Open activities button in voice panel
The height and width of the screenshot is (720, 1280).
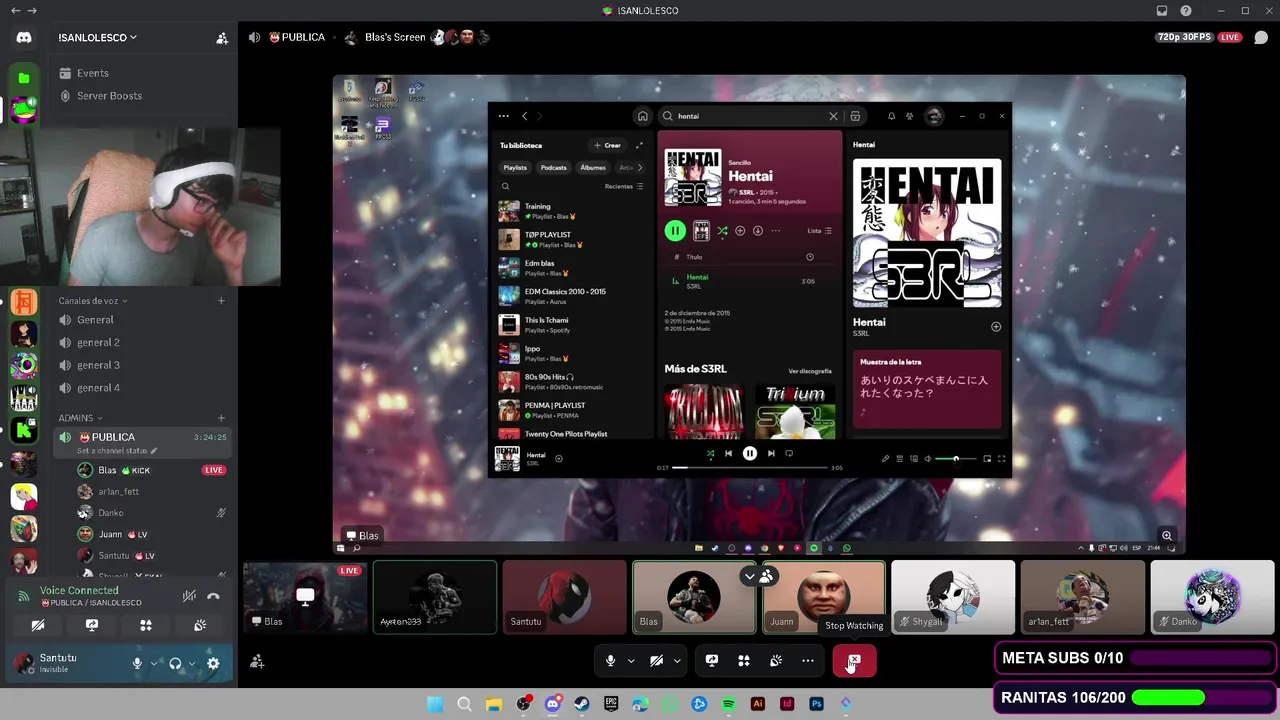146,625
